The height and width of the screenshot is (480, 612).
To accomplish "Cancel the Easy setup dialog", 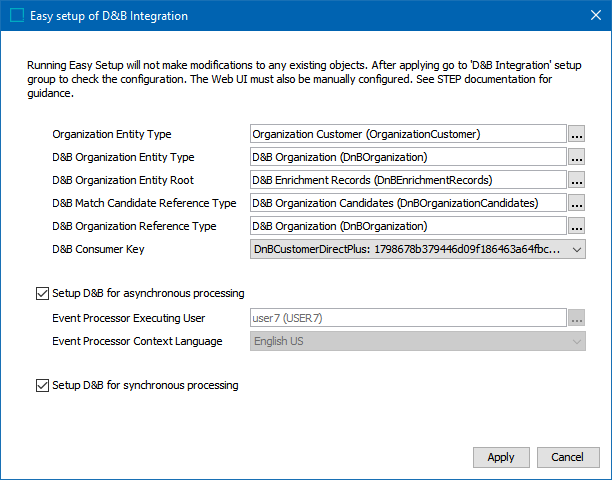I will point(561,457).
